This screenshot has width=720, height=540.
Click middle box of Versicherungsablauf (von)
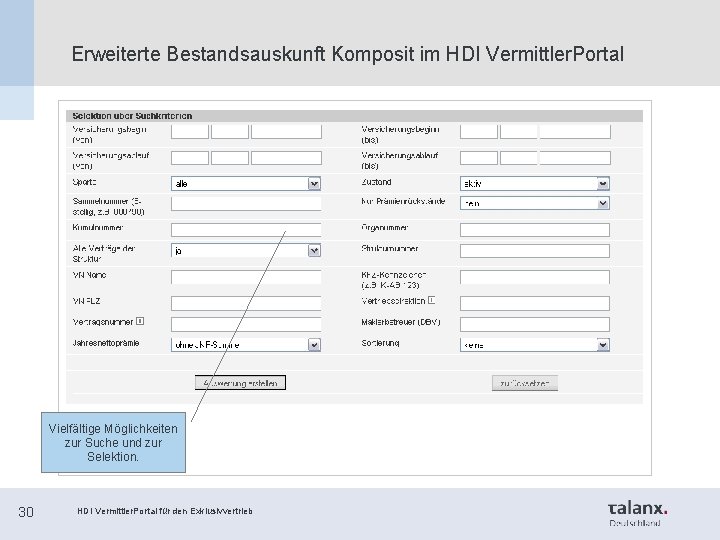pos(230,158)
